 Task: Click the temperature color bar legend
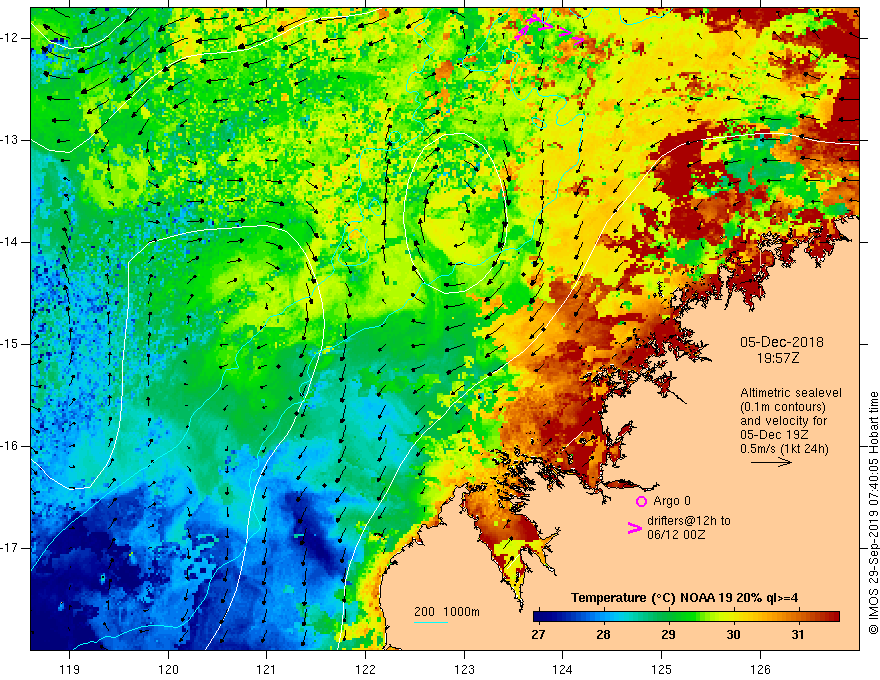(x=686, y=617)
